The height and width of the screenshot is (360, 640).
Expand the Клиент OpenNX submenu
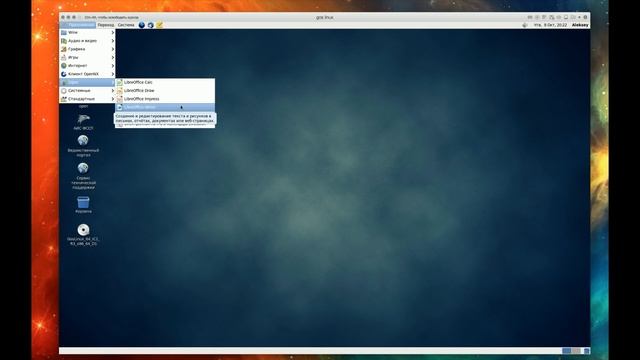87,74
